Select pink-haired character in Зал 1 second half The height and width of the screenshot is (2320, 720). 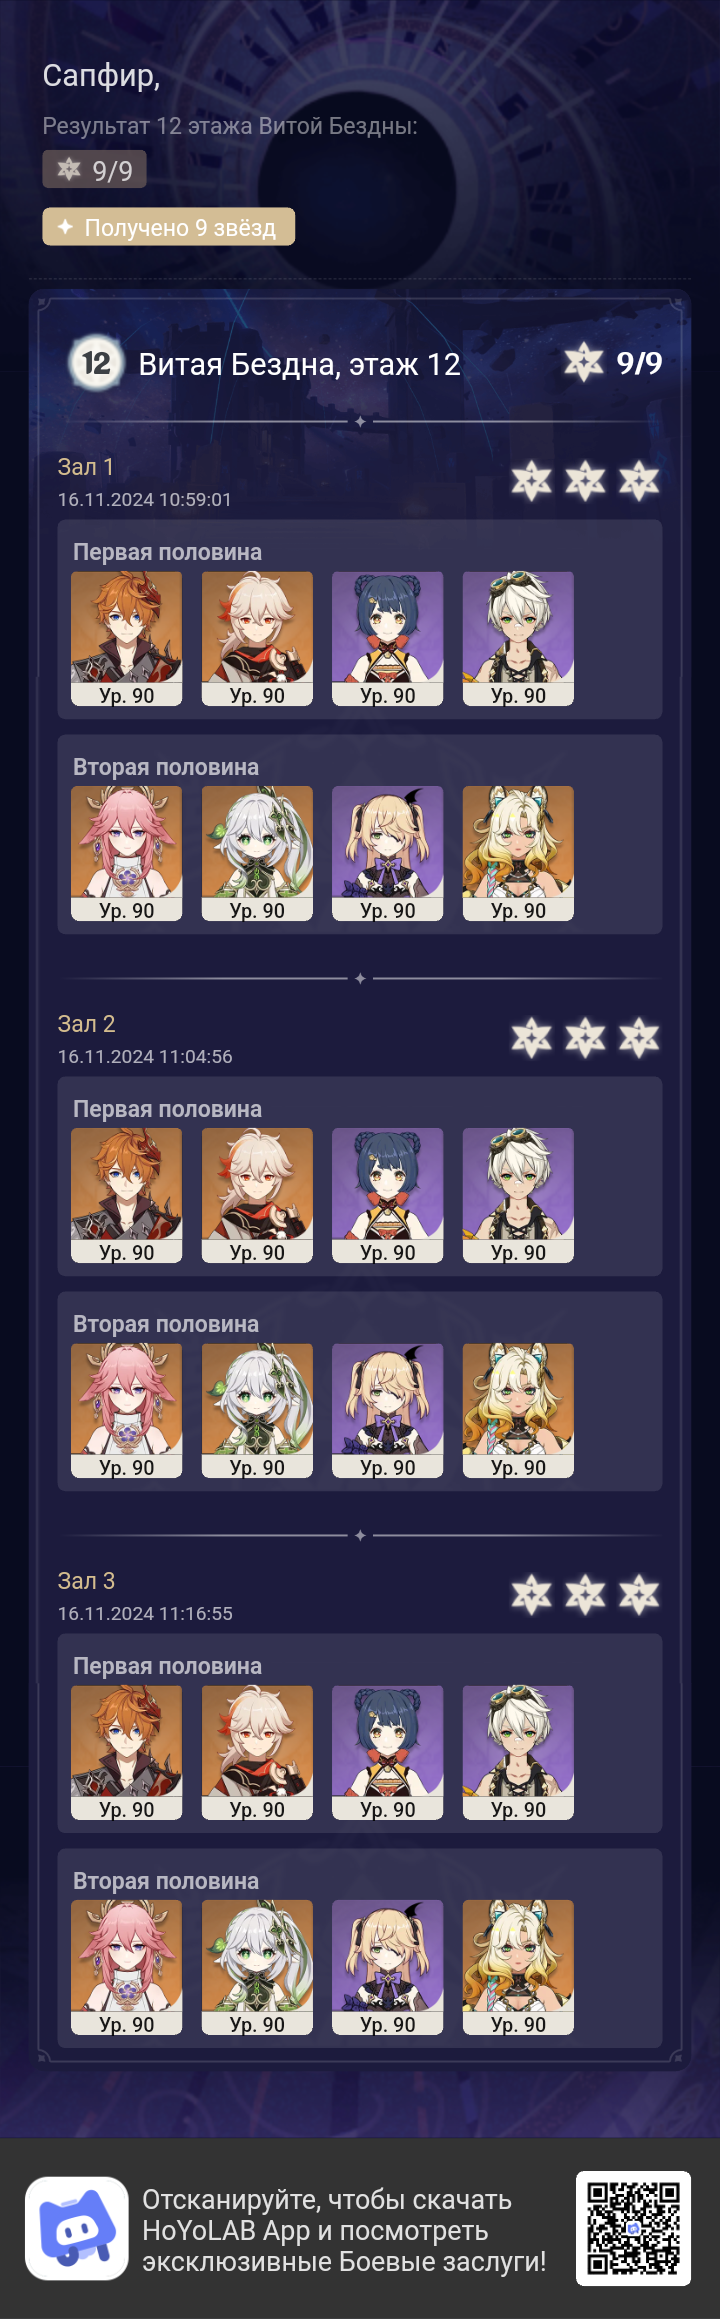[x=127, y=854]
